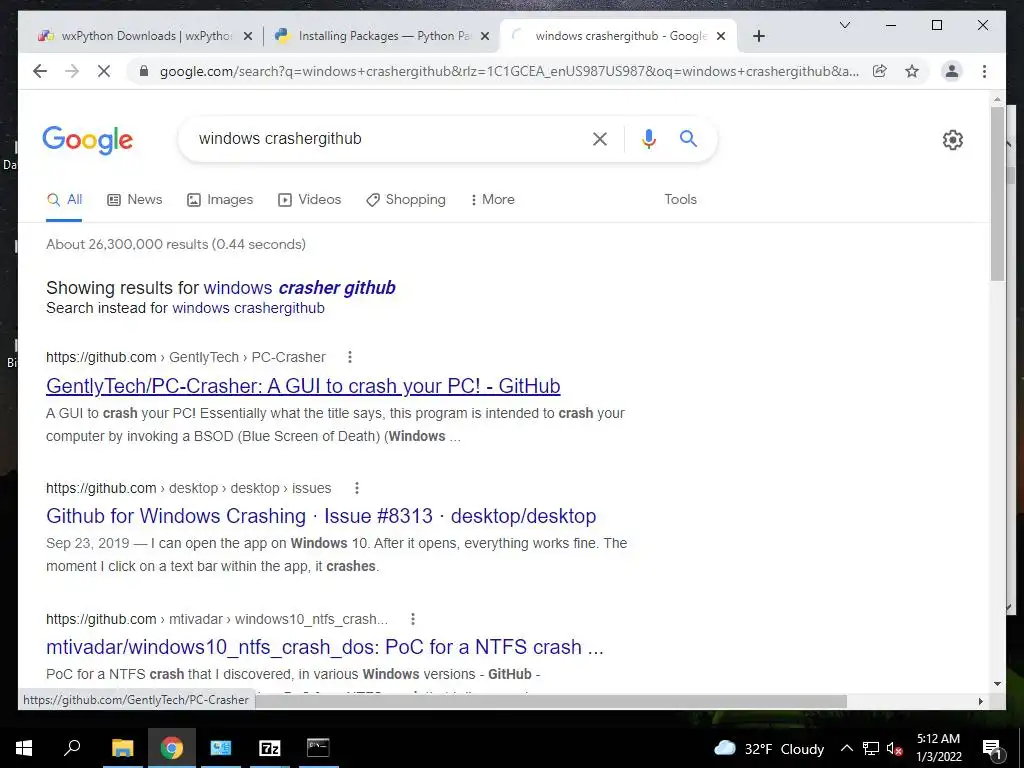Viewport: 1024px width, 768px height.
Task: Click the 'About 26,300,000 results' text
Action: coord(176,244)
